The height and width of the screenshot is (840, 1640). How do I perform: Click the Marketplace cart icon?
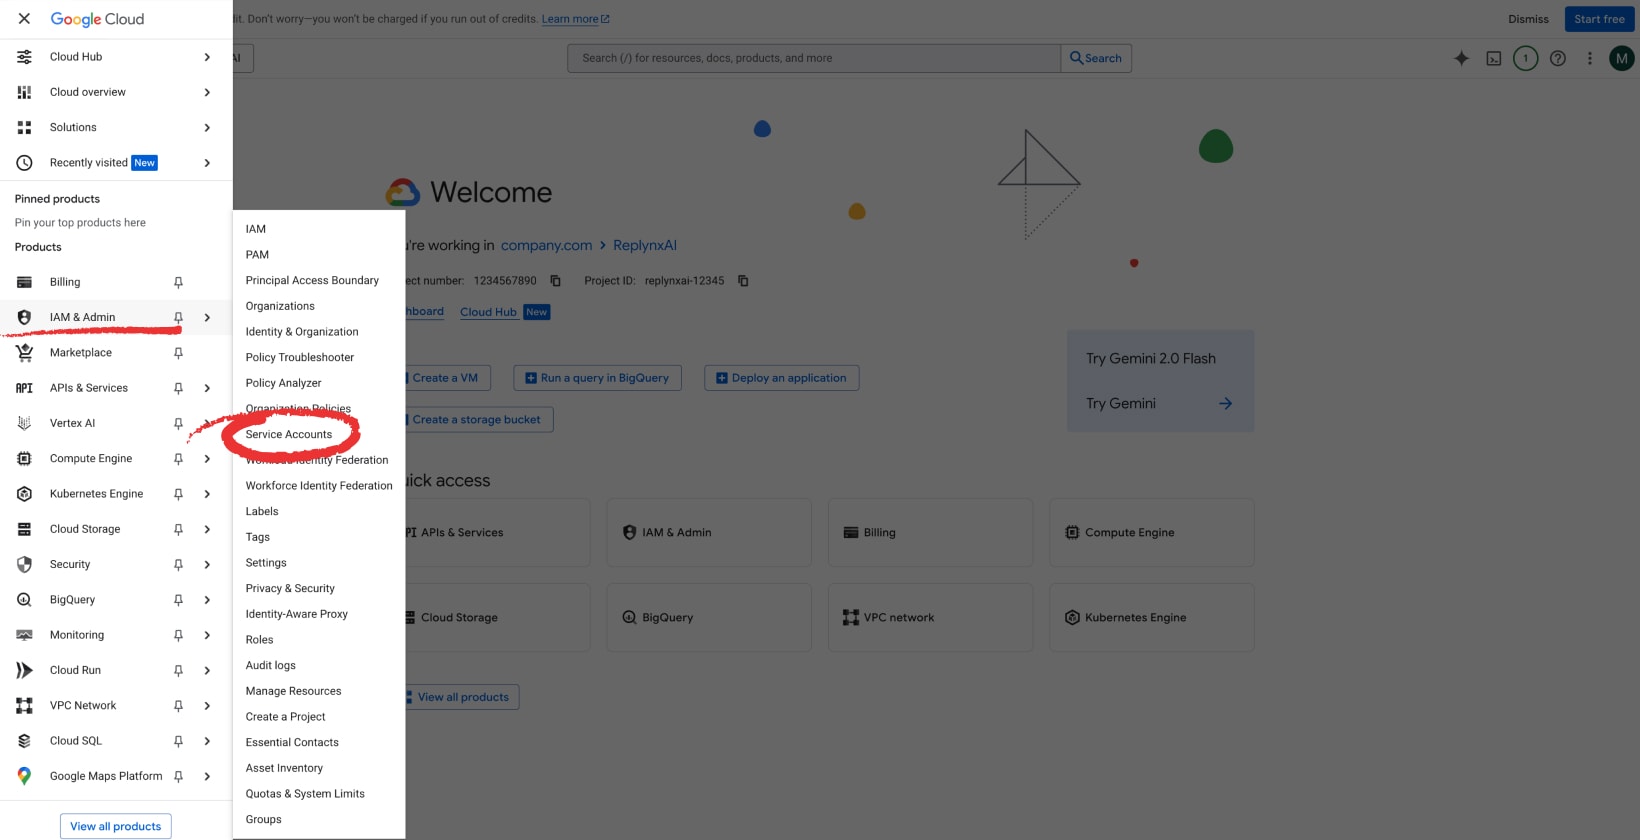tap(24, 352)
